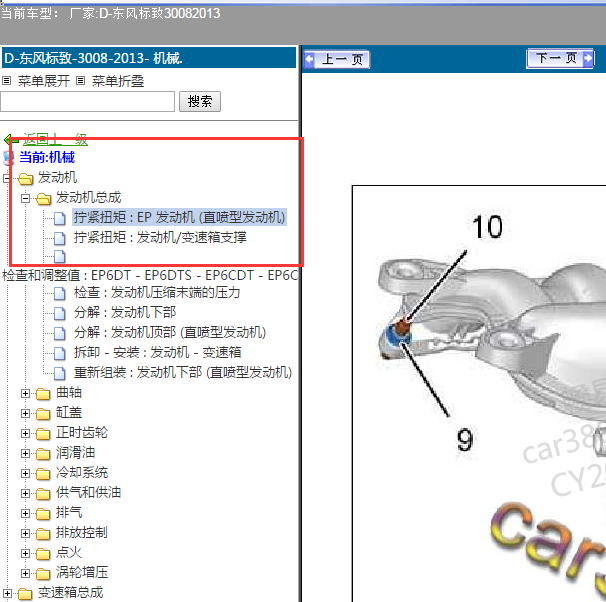The image size is (606, 602).
Task: Click the 点火 folder icon
Action: [x=43, y=554]
